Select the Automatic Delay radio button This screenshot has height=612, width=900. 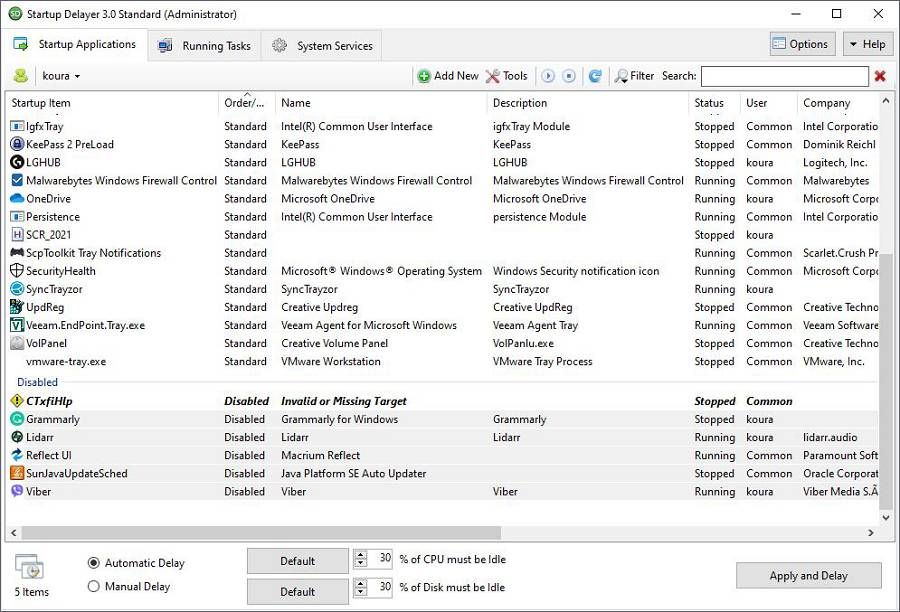pos(95,562)
